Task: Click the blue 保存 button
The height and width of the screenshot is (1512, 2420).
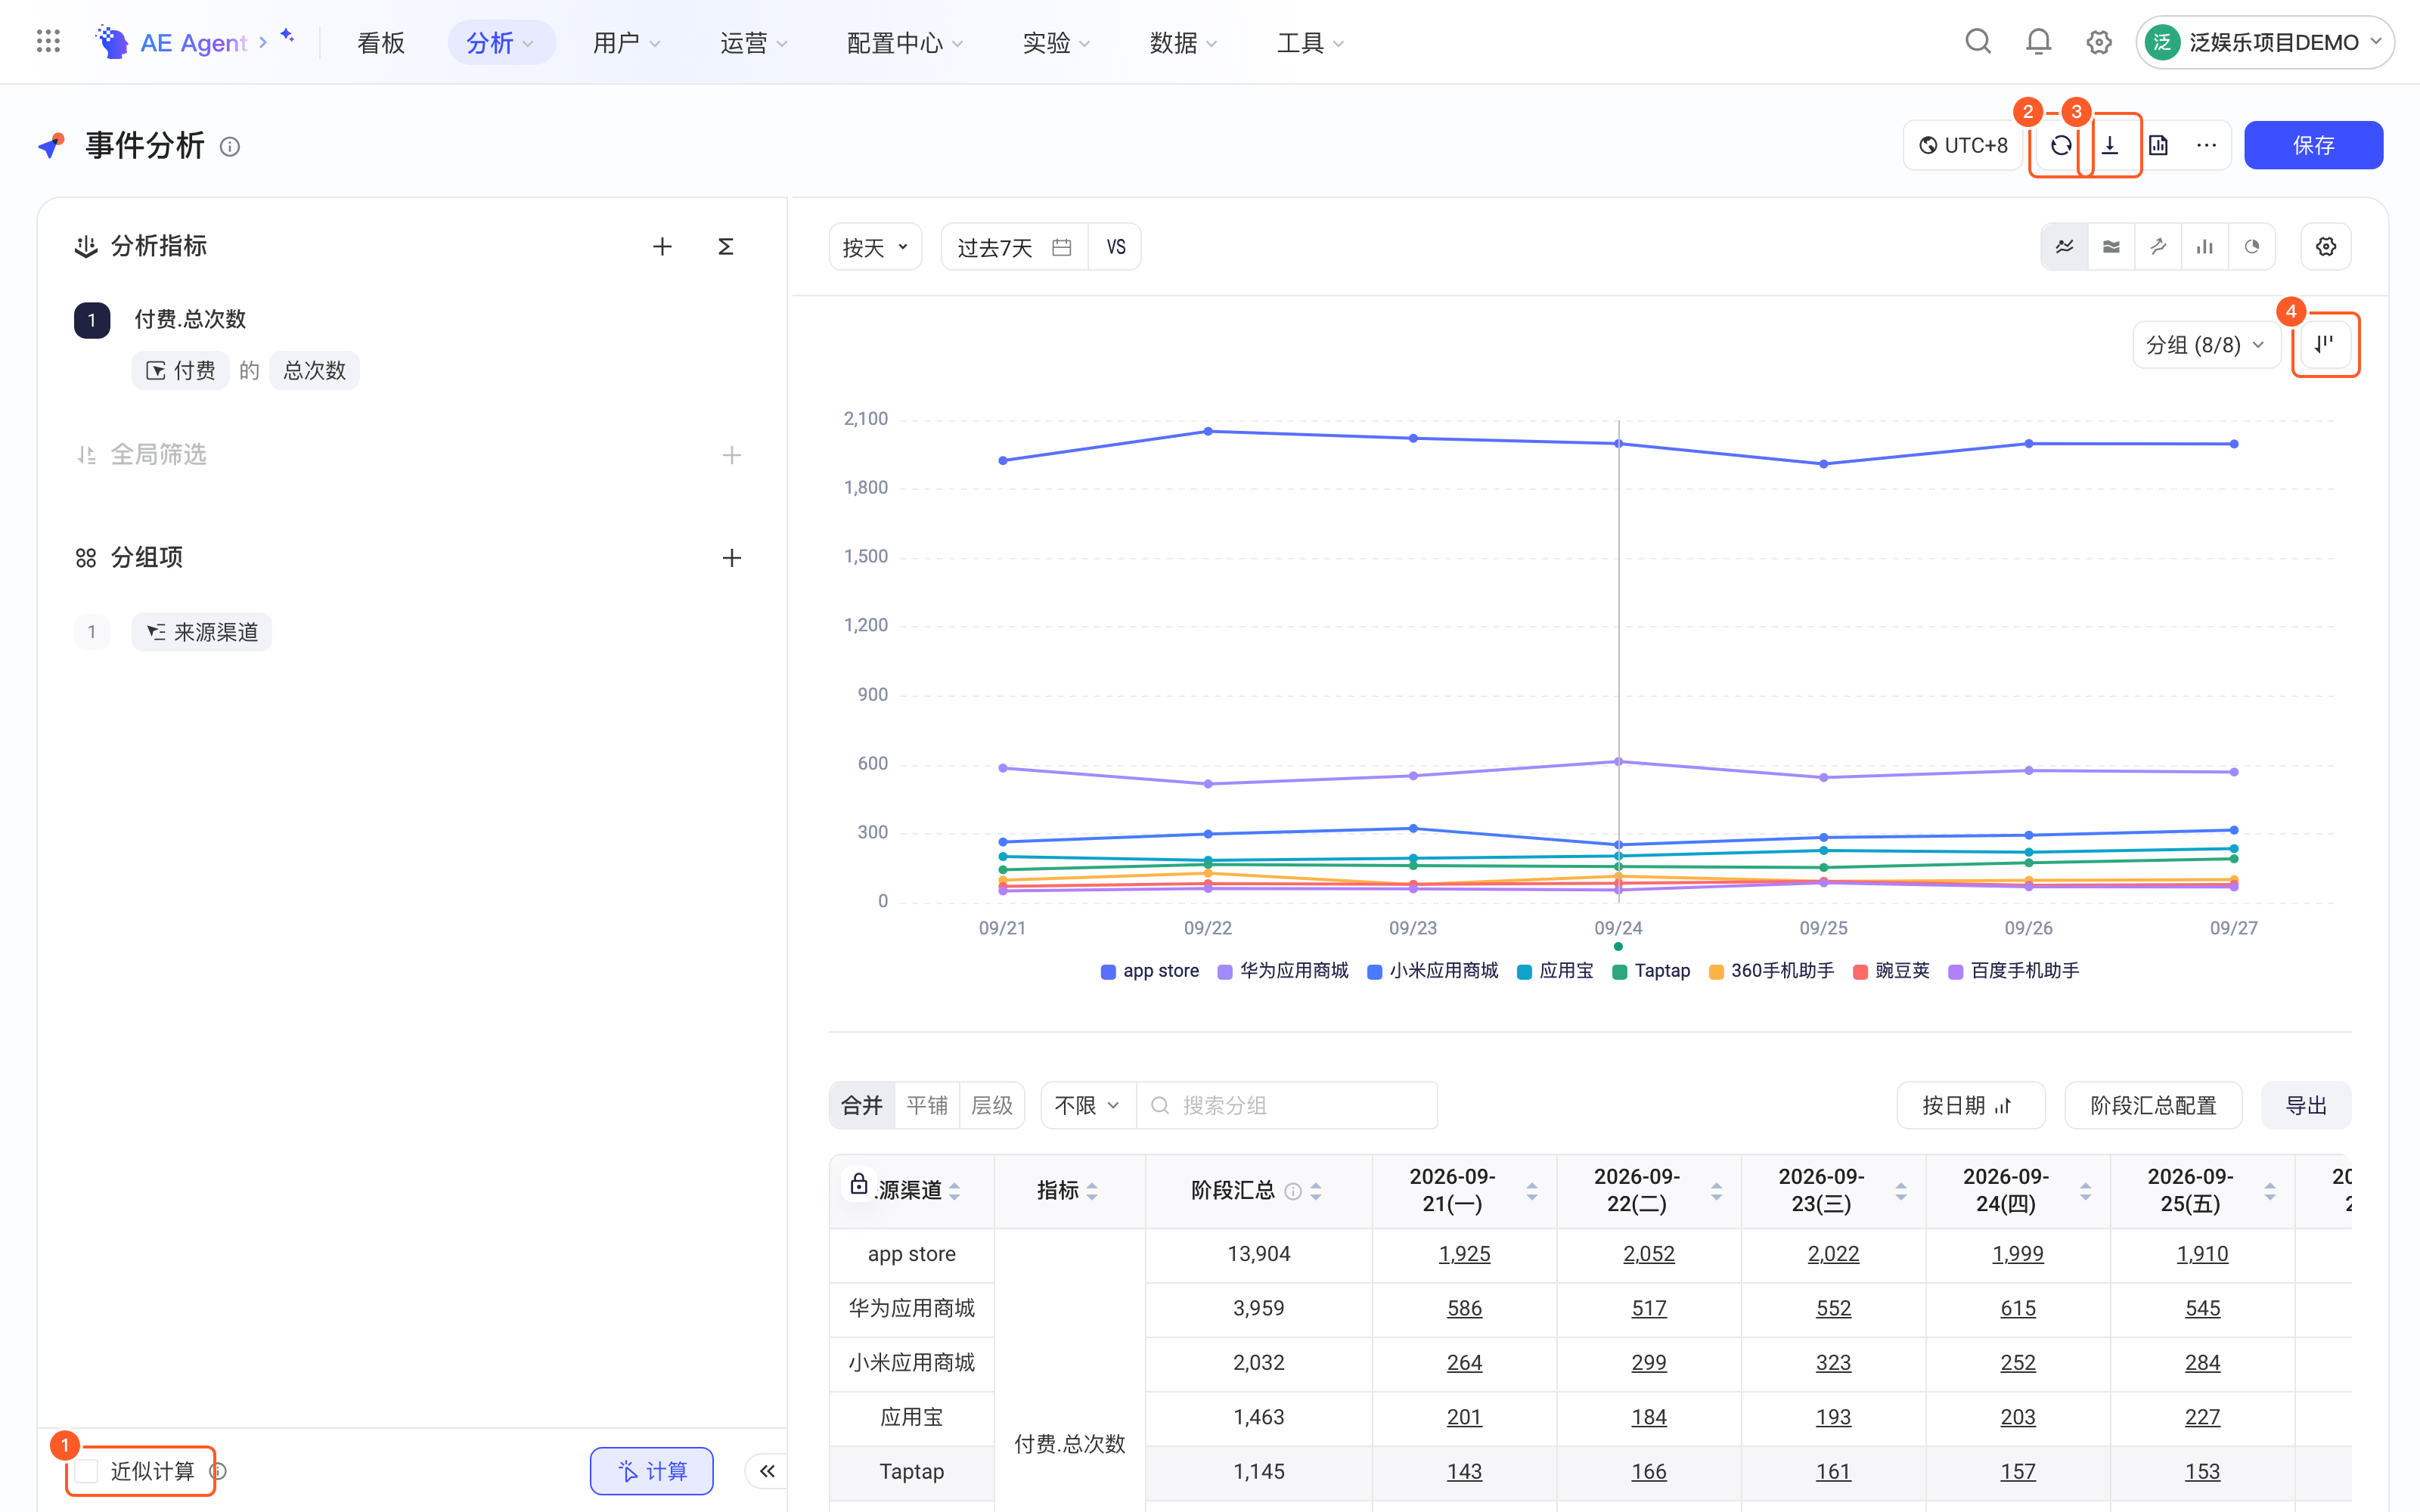Action: coord(2313,145)
